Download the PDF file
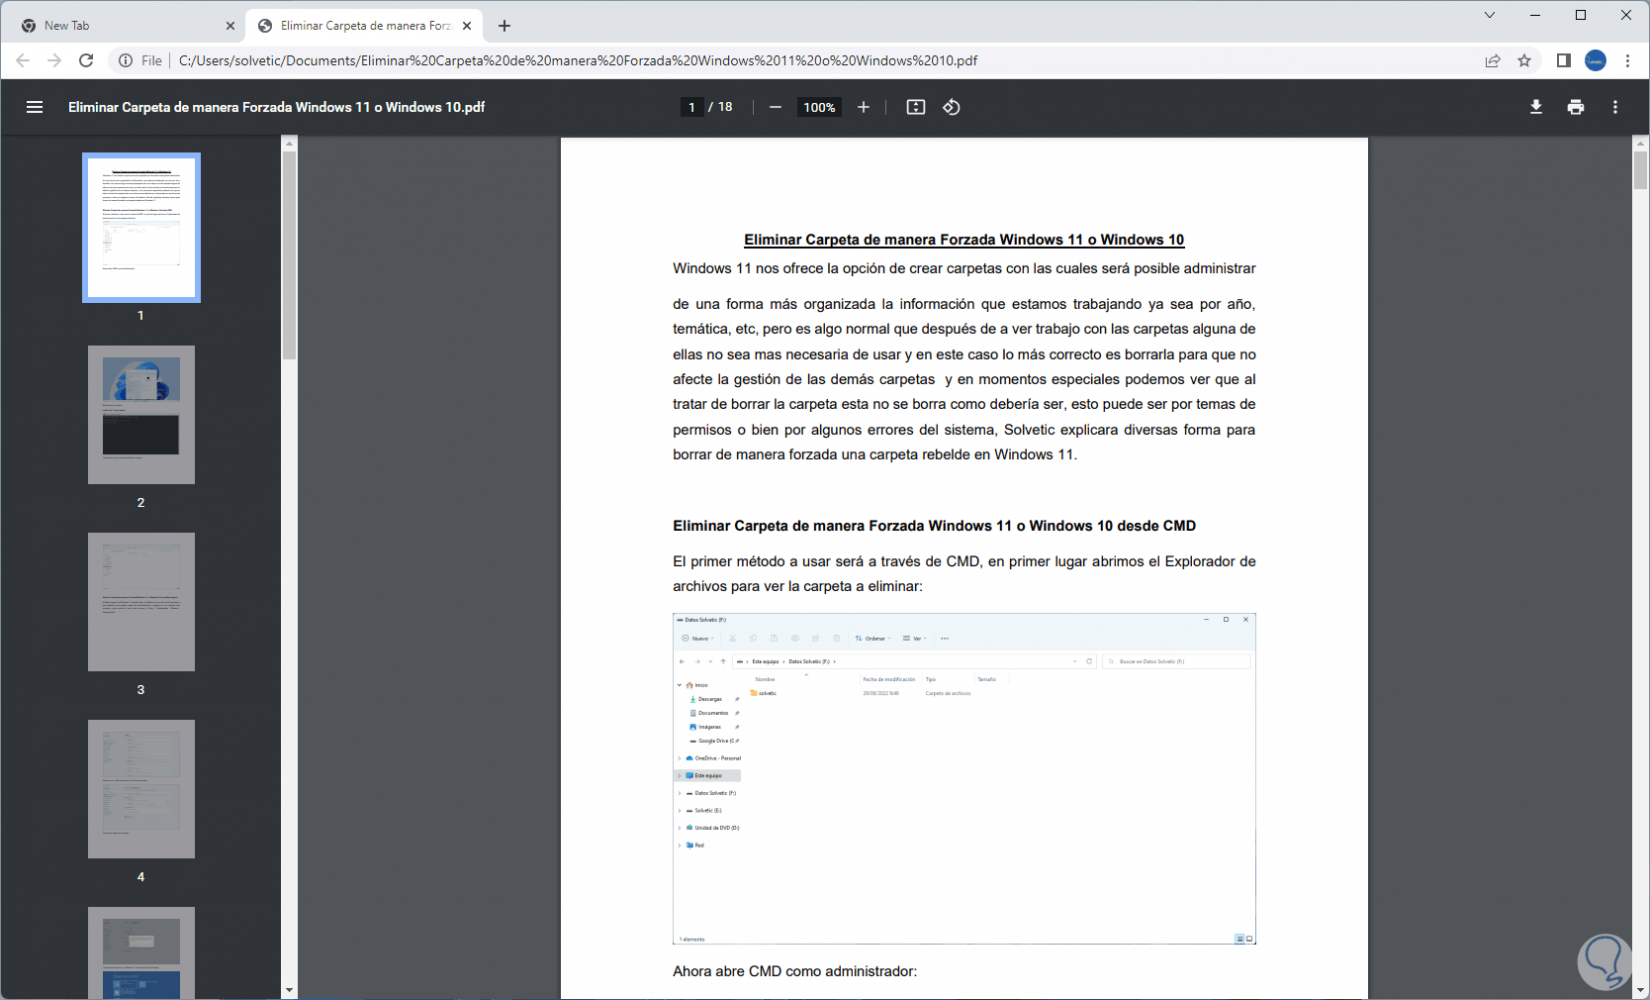The height and width of the screenshot is (1000, 1650). [1536, 107]
